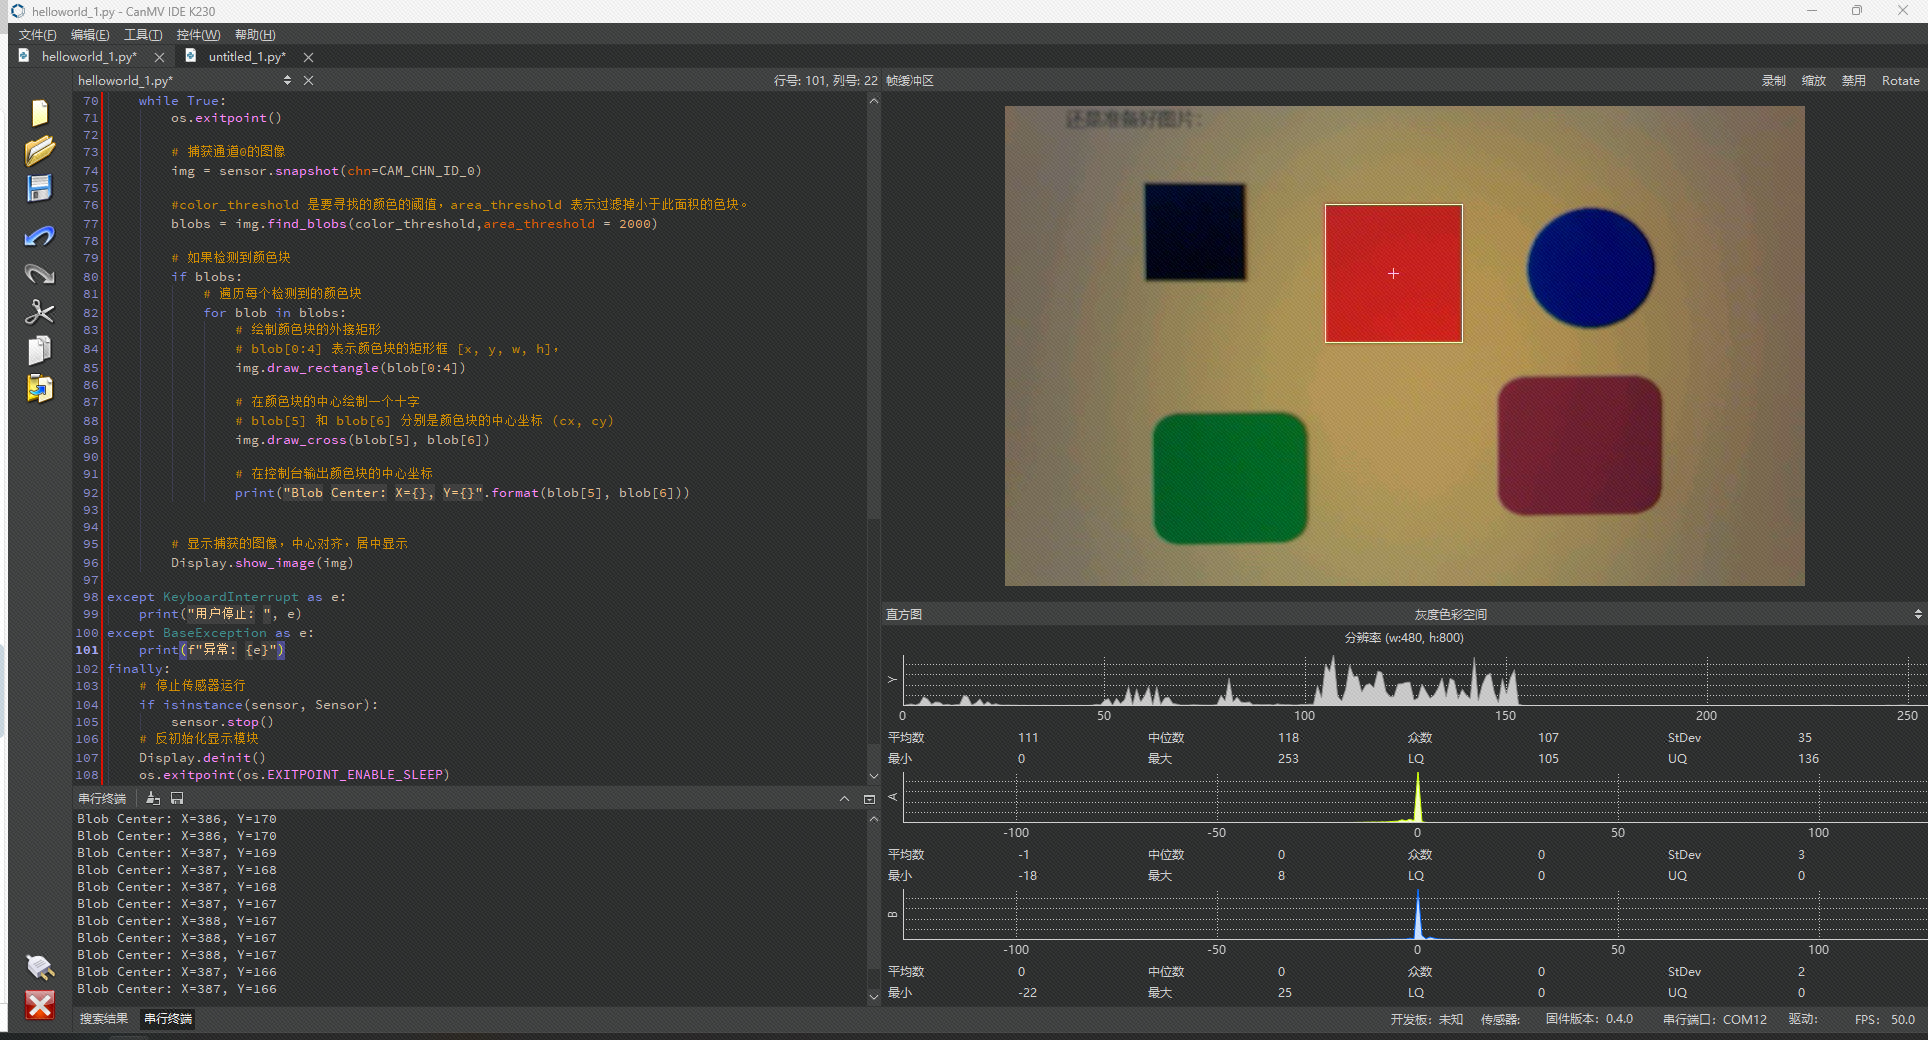Open the document selector arrows beside helloworld_1.py
The image size is (1928, 1040).
coord(288,80)
